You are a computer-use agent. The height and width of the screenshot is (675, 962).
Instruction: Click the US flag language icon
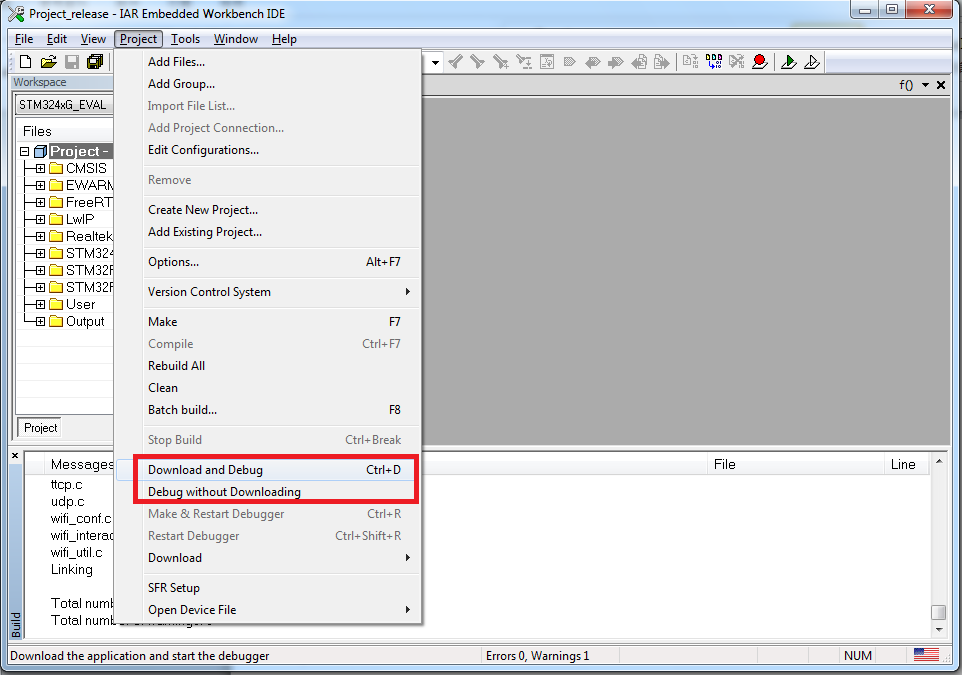click(926, 655)
